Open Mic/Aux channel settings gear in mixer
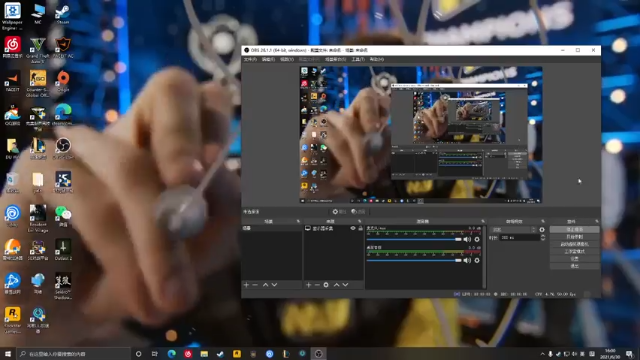Viewport: 640px width, 360px height. (477, 239)
